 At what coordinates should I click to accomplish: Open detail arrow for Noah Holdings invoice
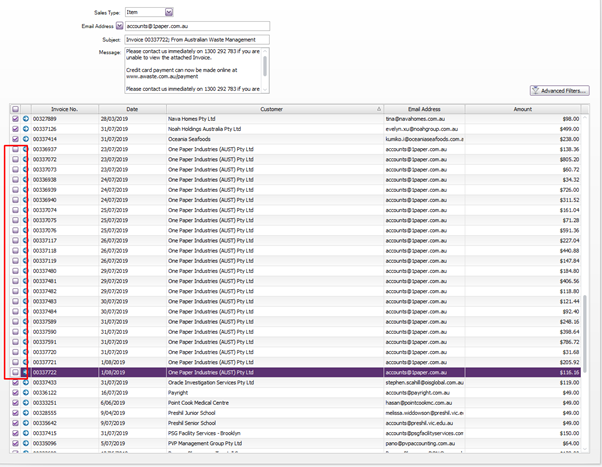(x=26, y=129)
